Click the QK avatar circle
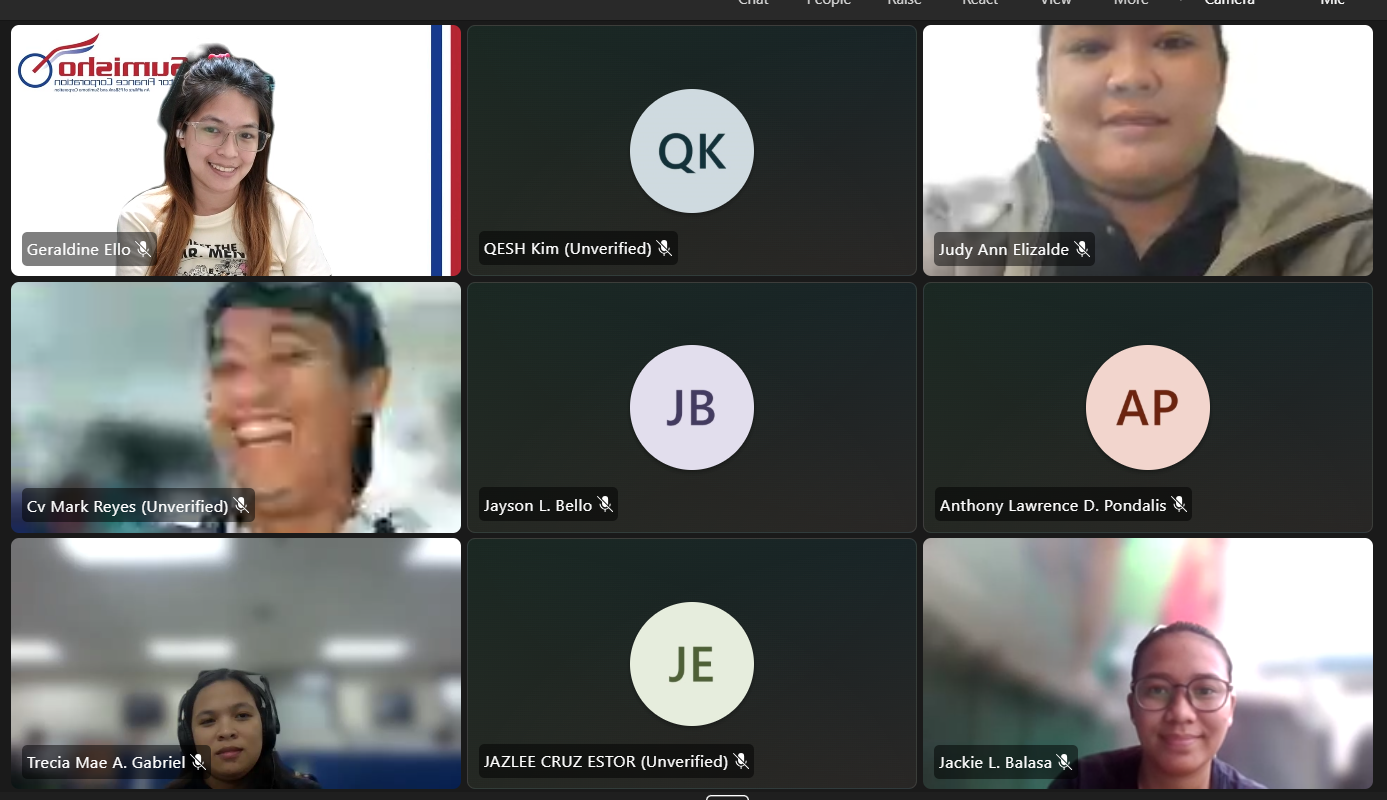 click(692, 151)
